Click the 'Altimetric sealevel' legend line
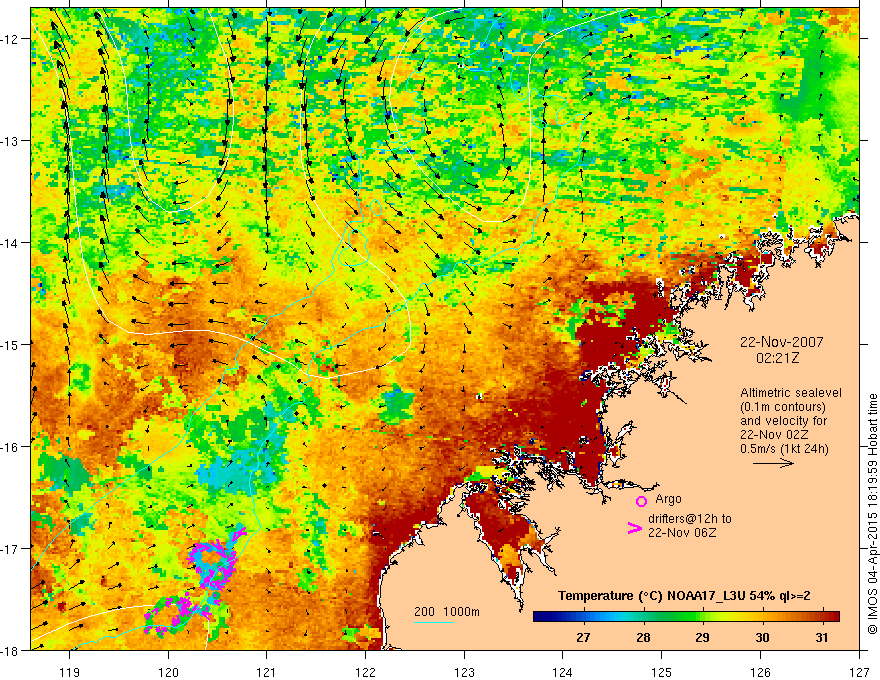 (791, 393)
